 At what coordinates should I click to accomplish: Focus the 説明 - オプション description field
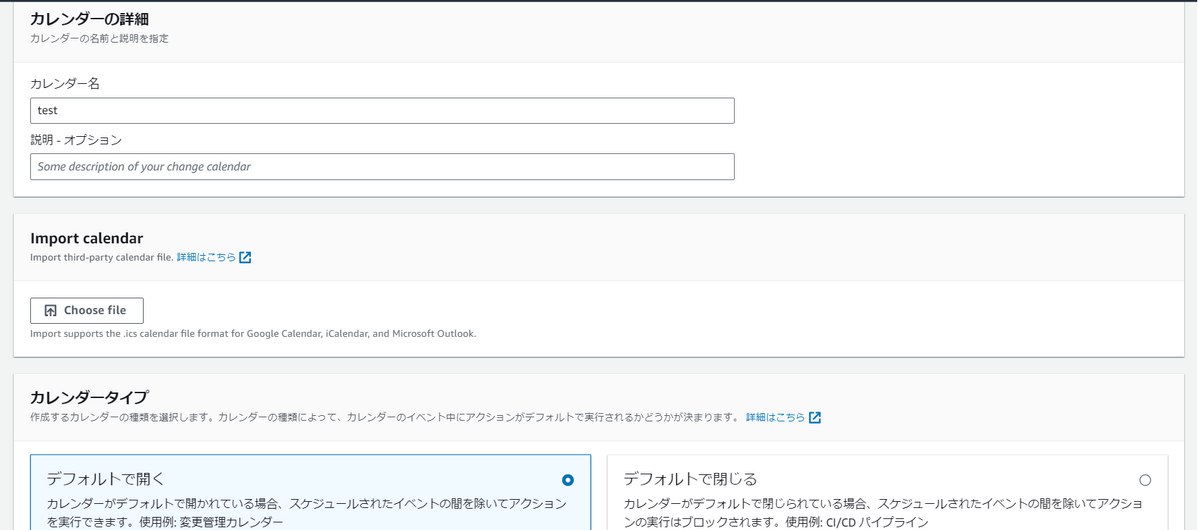(x=382, y=167)
